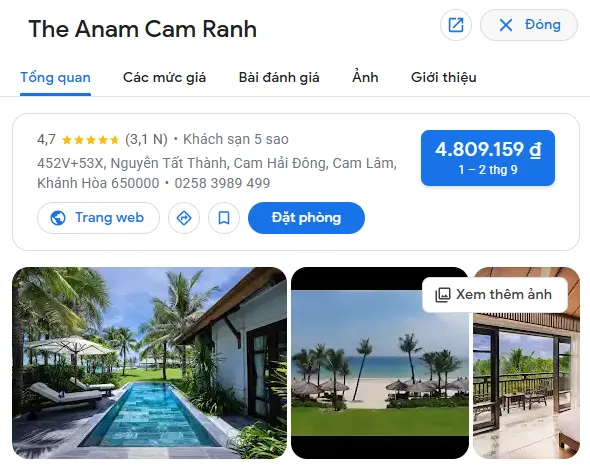
Task: Click the star rating icons
Action: [90, 140]
